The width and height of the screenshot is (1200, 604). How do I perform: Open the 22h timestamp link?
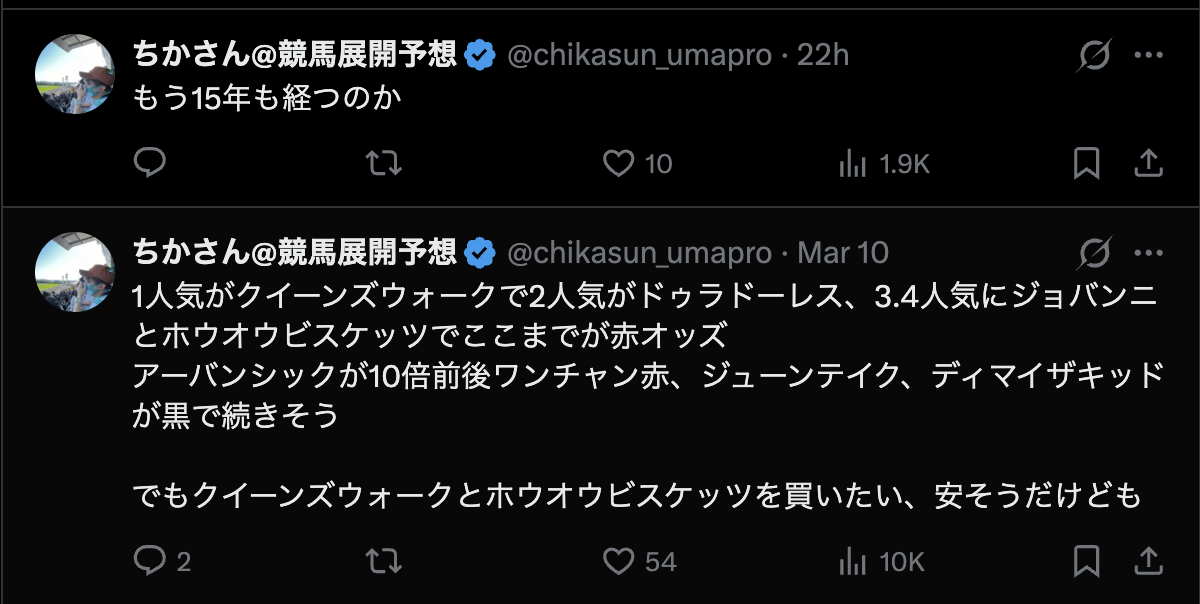(823, 55)
